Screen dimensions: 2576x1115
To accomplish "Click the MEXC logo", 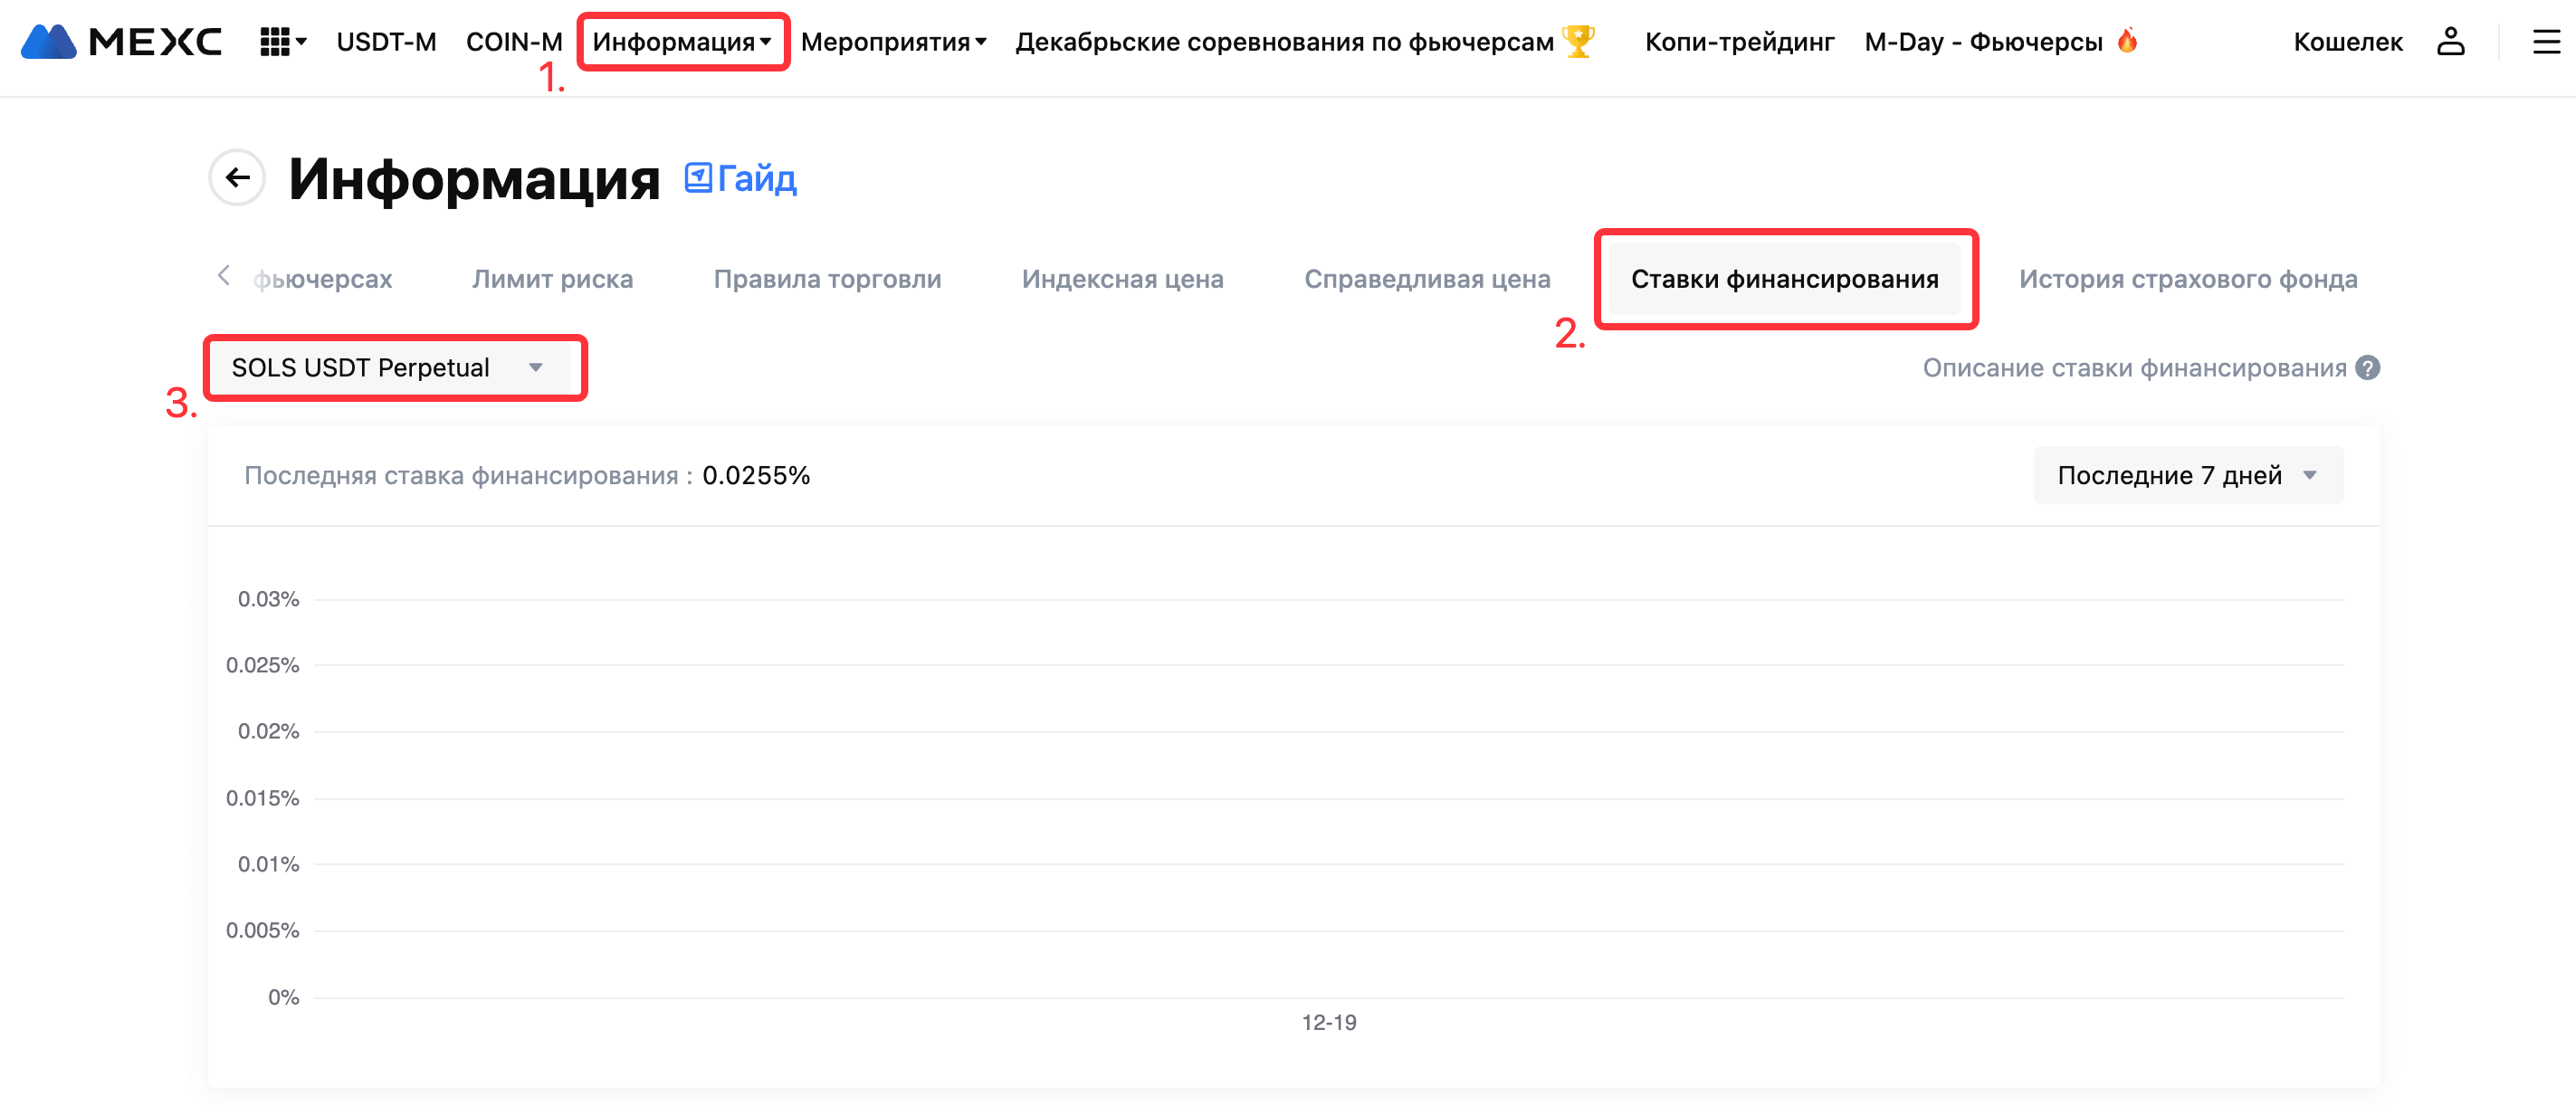I will pyautogui.click(x=120, y=41).
